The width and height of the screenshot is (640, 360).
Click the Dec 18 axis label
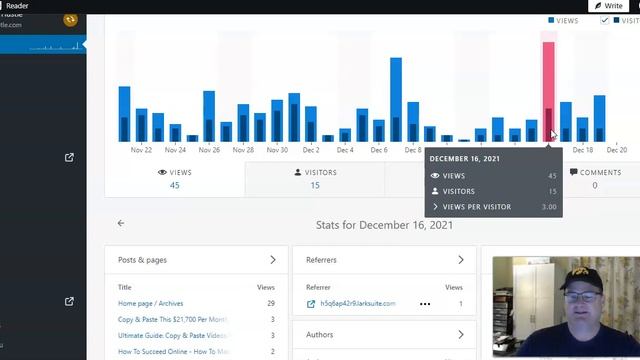pos(583,150)
